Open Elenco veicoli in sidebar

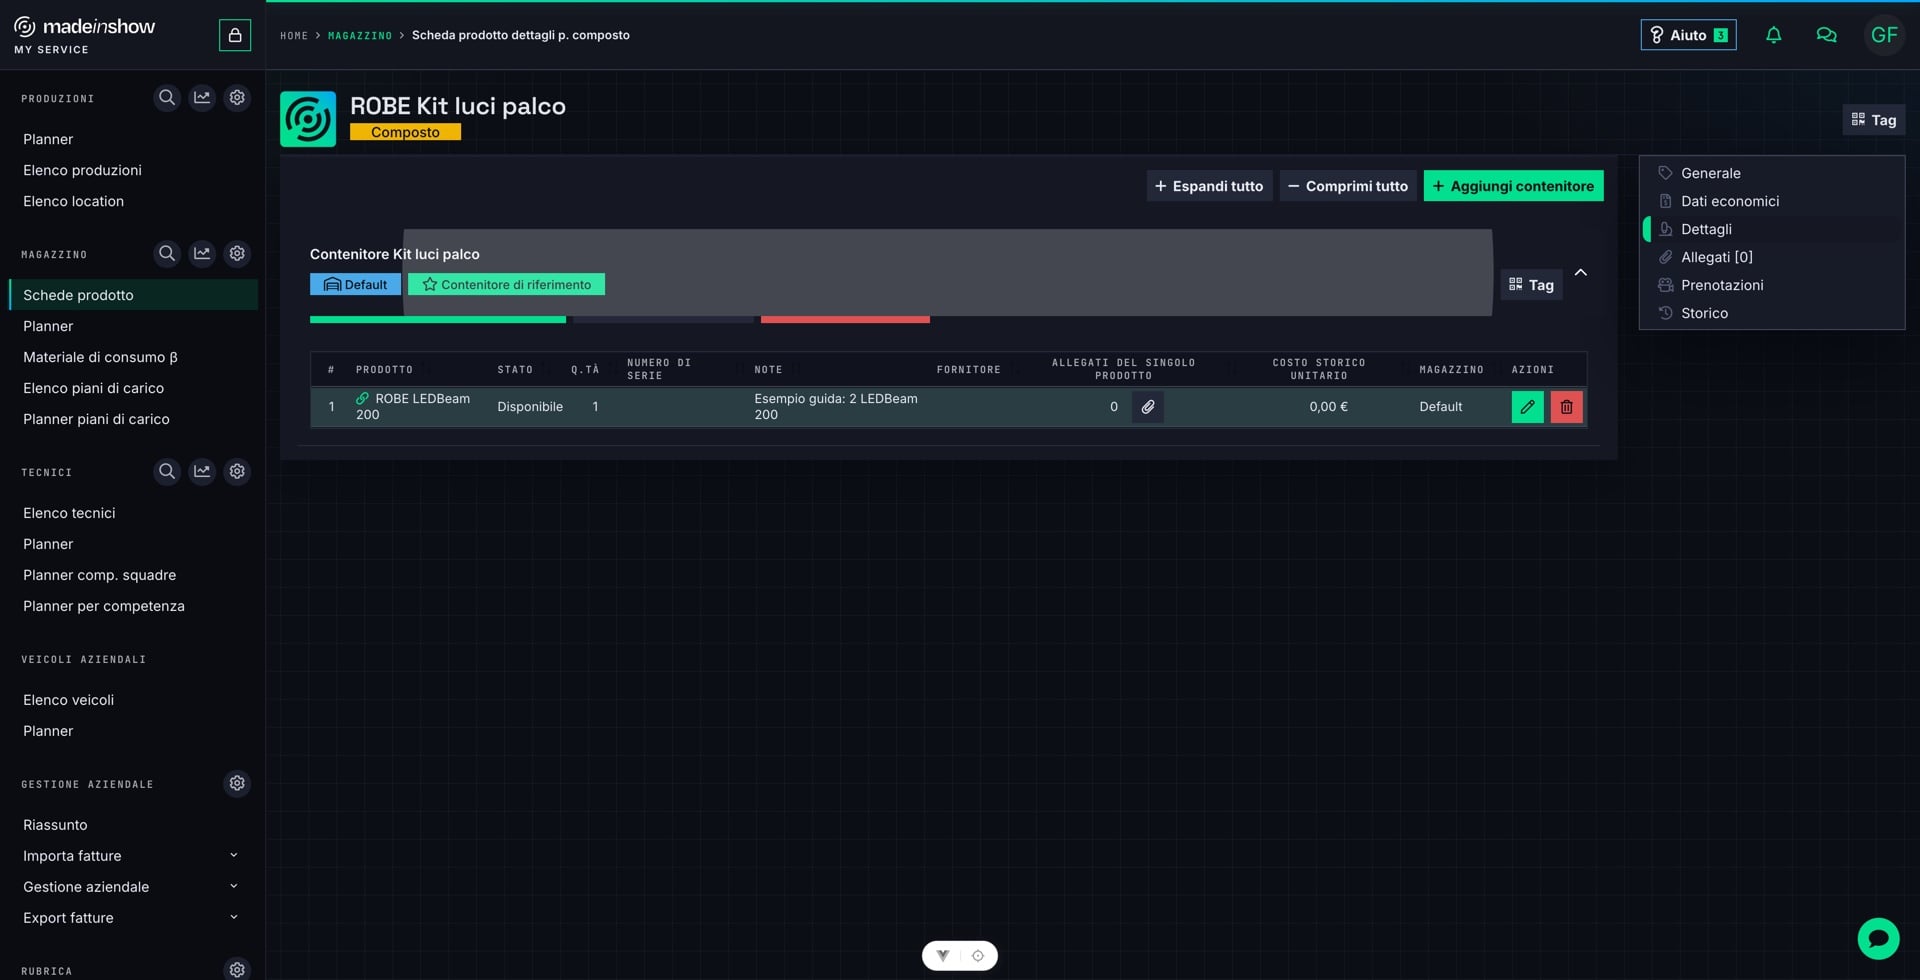(68, 701)
